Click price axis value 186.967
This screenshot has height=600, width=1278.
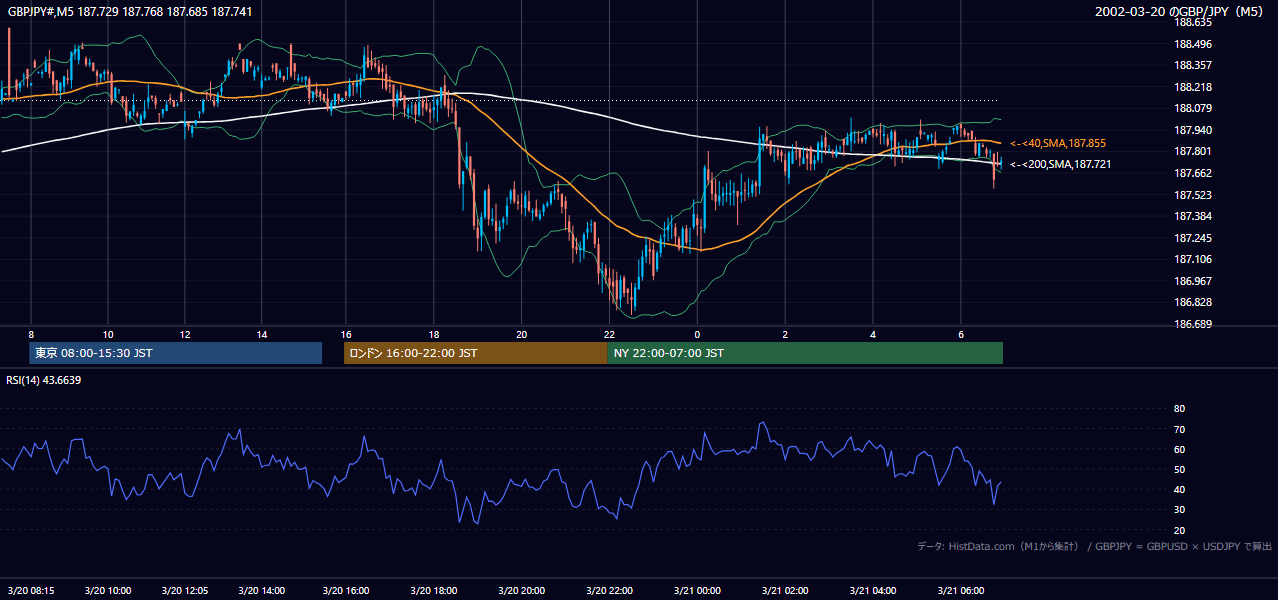tap(1192, 281)
